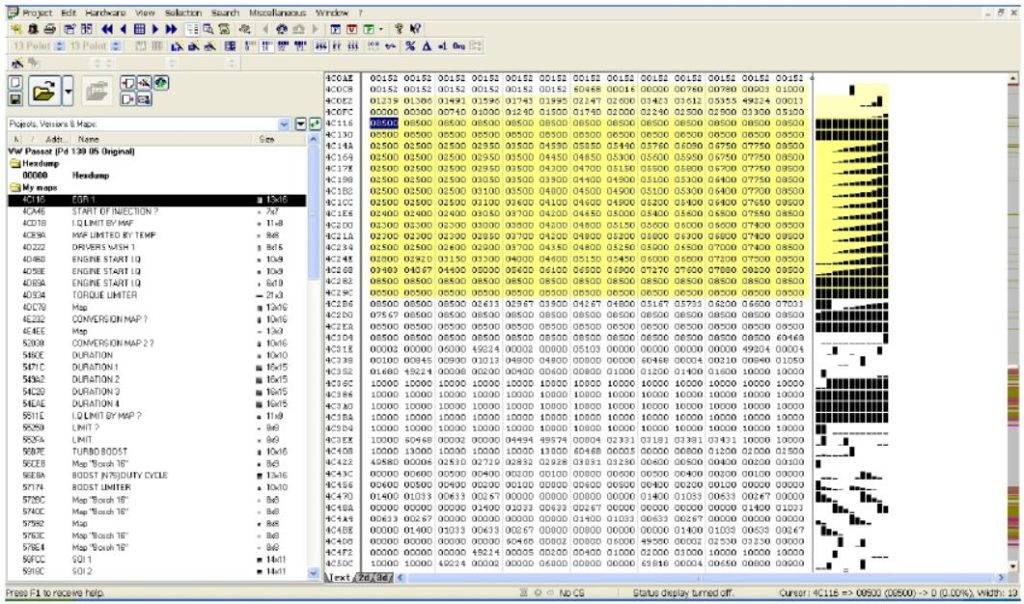This screenshot has height=604, width=1024.
Task: Sort the map list by the Size column
Action: tap(266, 139)
